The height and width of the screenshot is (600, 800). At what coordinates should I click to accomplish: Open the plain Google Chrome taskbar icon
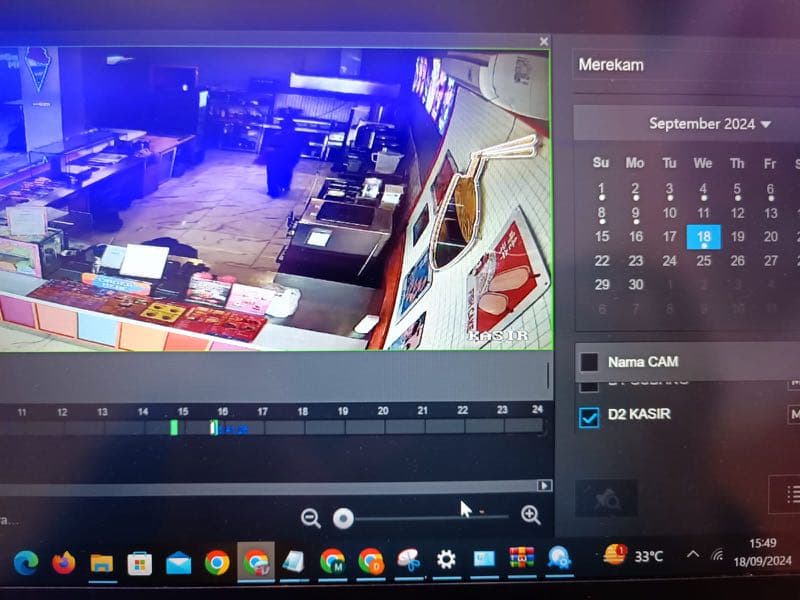(x=217, y=563)
